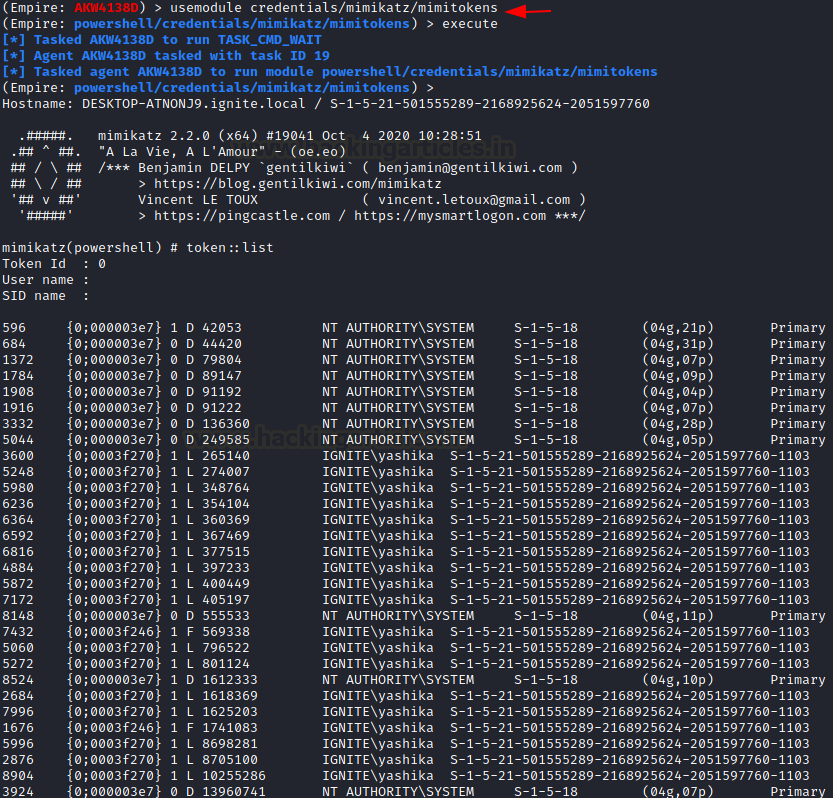
Task: Select token row 1372 with value 79804
Action: (x=414, y=360)
